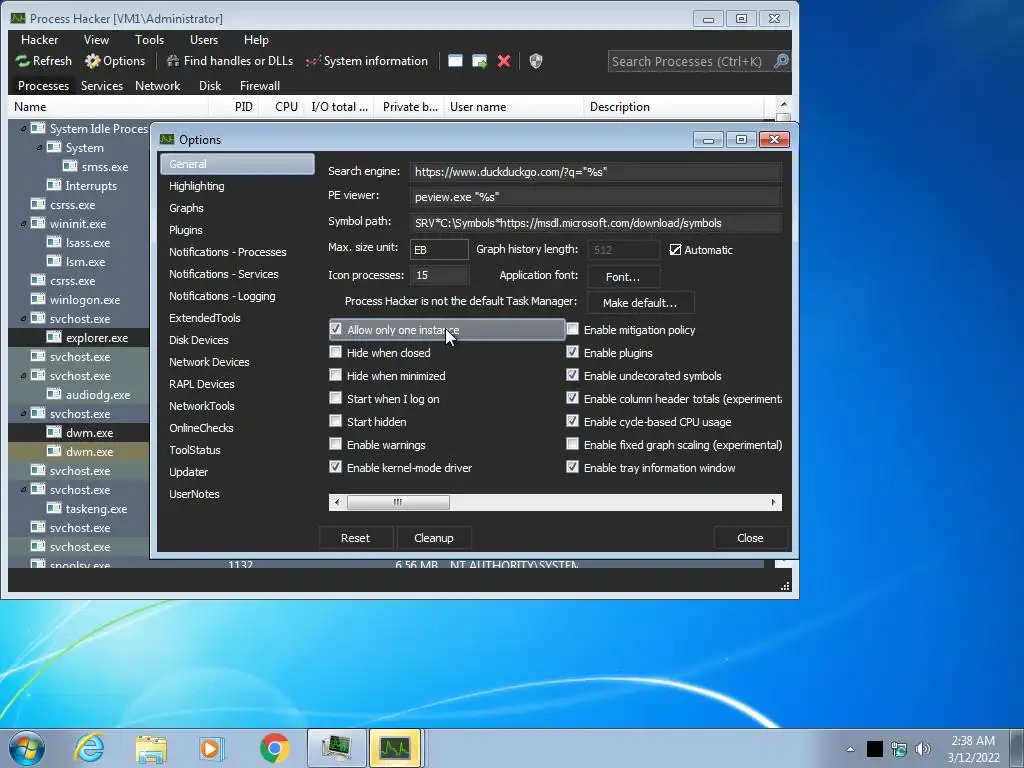Switch to the Network tab
The width and height of the screenshot is (1024, 768).
point(157,86)
